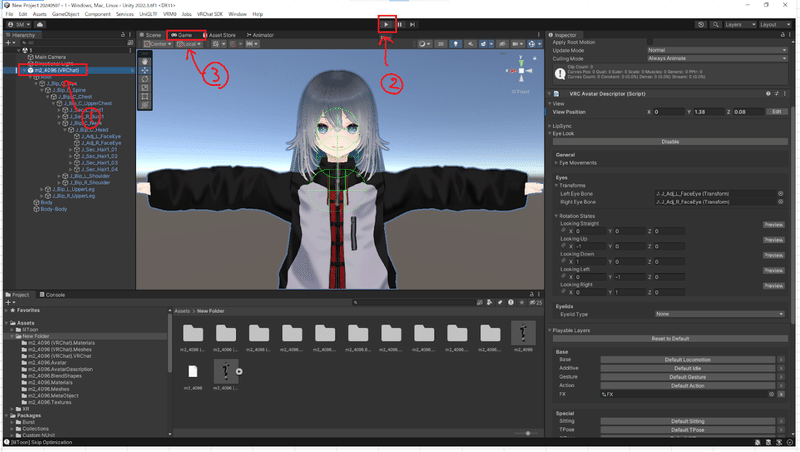Toggle scene audio button
Viewport: 800px width, 452px height.
pos(470,44)
